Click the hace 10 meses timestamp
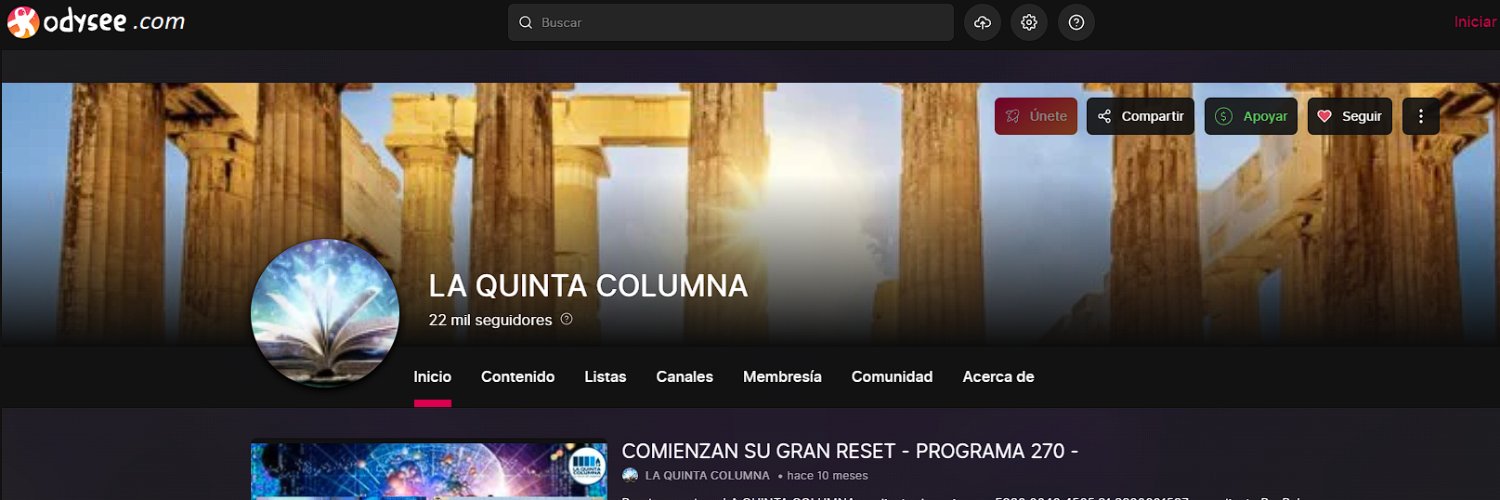This screenshot has width=1500, height=500. click(827, 476)
